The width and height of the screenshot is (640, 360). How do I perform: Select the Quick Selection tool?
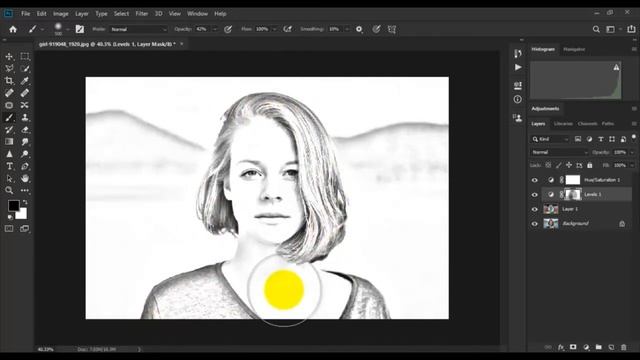tap(25, 69)
